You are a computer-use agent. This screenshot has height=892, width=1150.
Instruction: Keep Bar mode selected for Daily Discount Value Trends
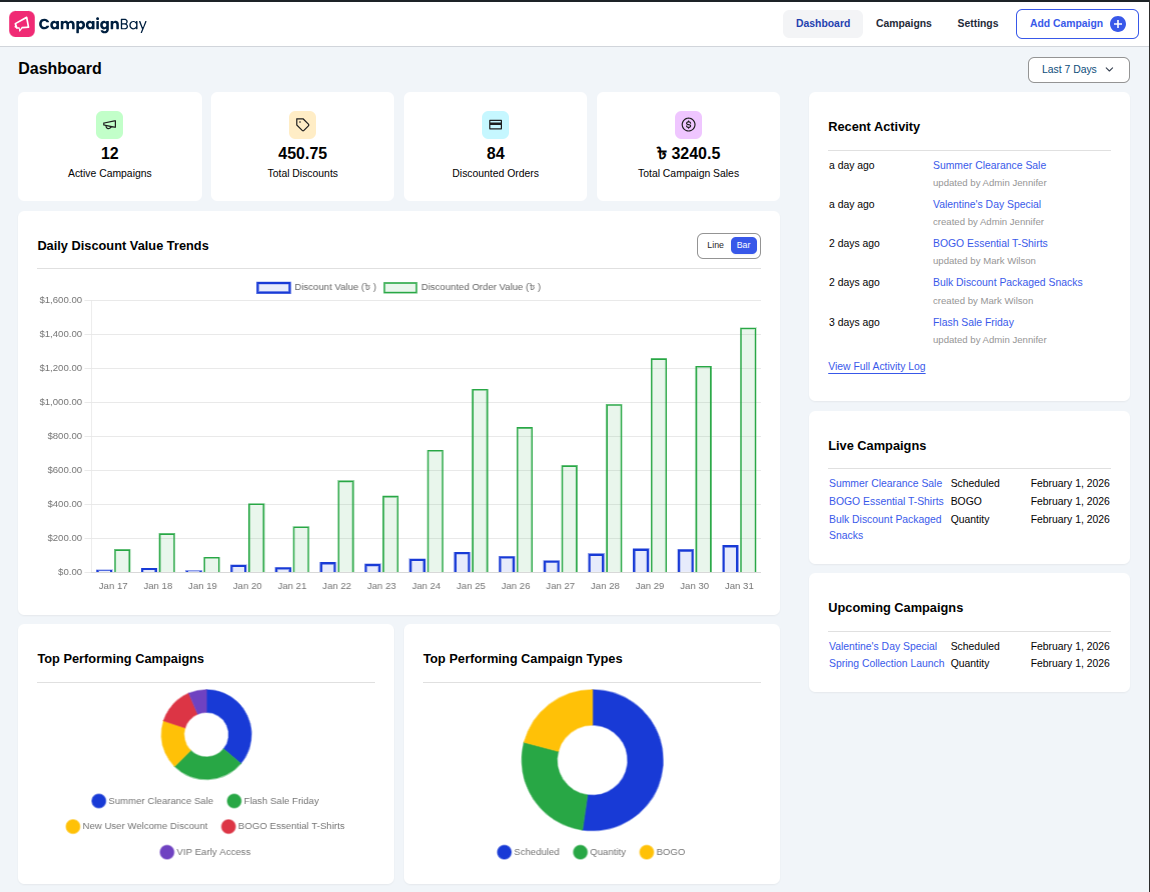(x=742, y=245)
